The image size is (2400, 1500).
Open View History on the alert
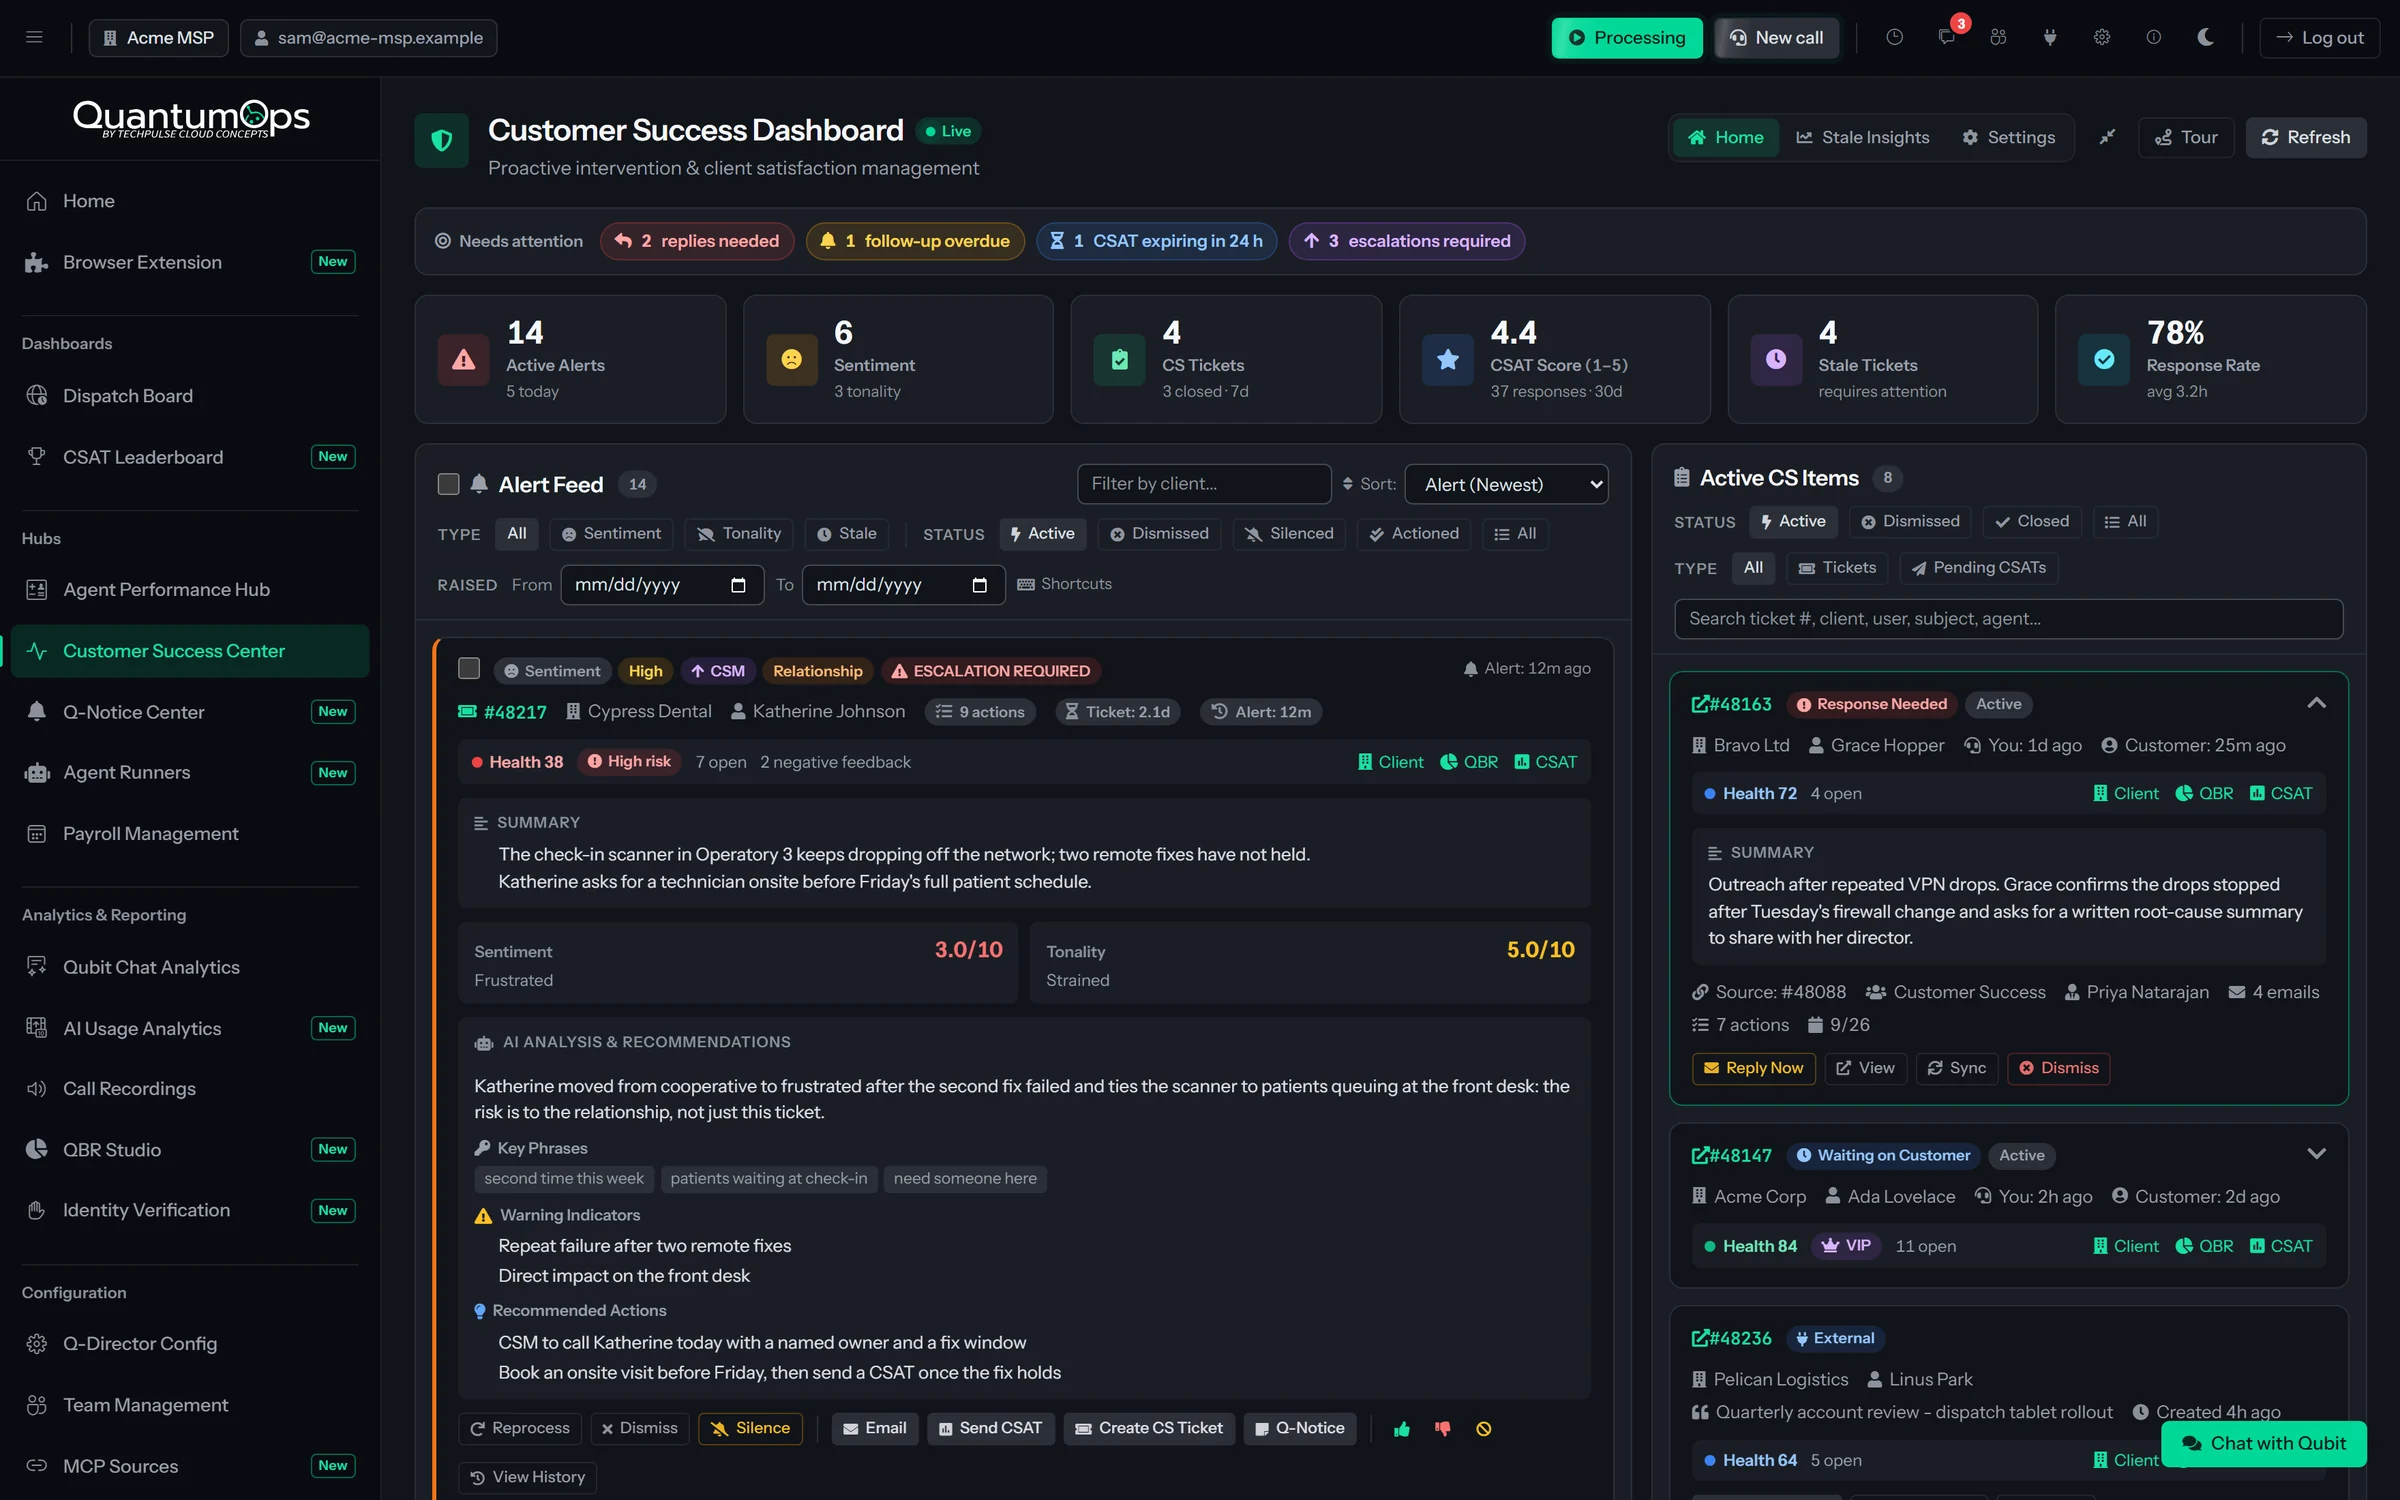pyautogui.click(x=527, y=1477)
